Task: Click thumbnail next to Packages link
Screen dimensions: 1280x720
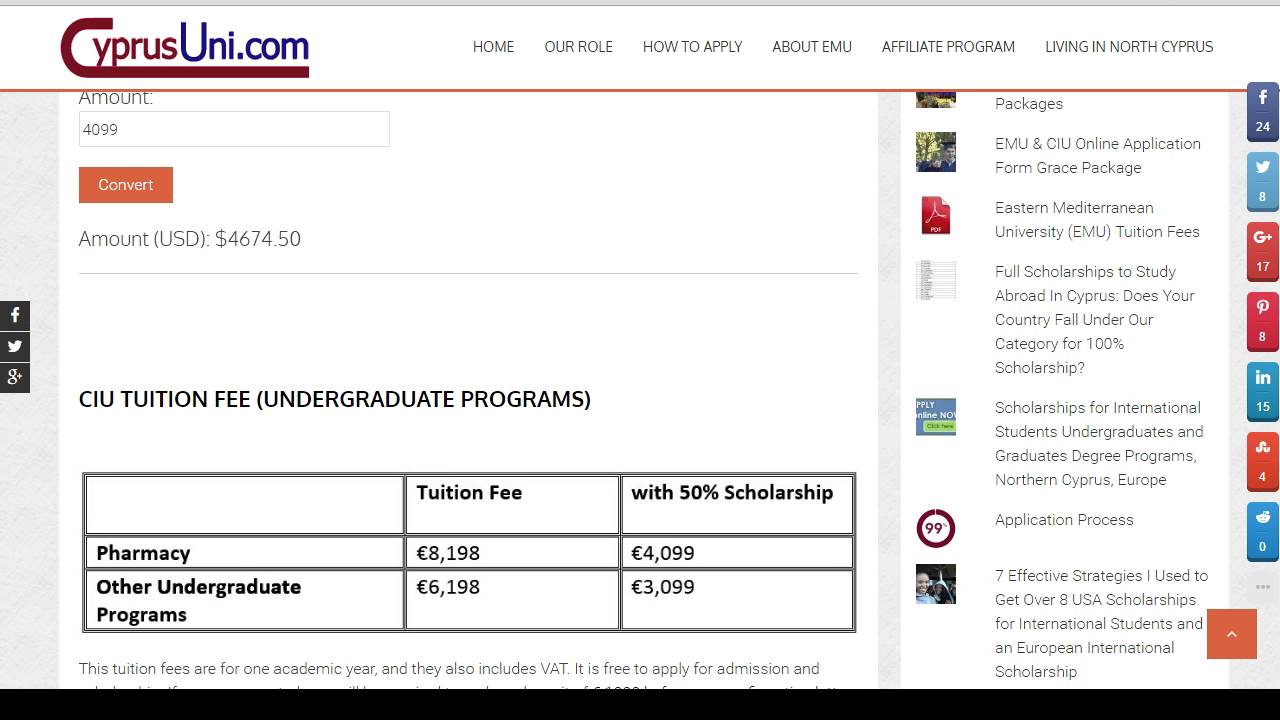Action: tap(936, 99)
